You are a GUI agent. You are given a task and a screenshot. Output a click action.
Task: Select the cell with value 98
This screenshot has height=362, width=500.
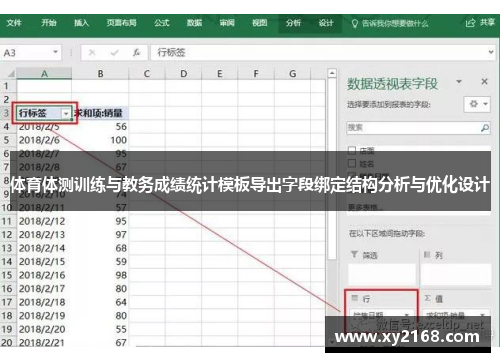[x=100, y=275]
